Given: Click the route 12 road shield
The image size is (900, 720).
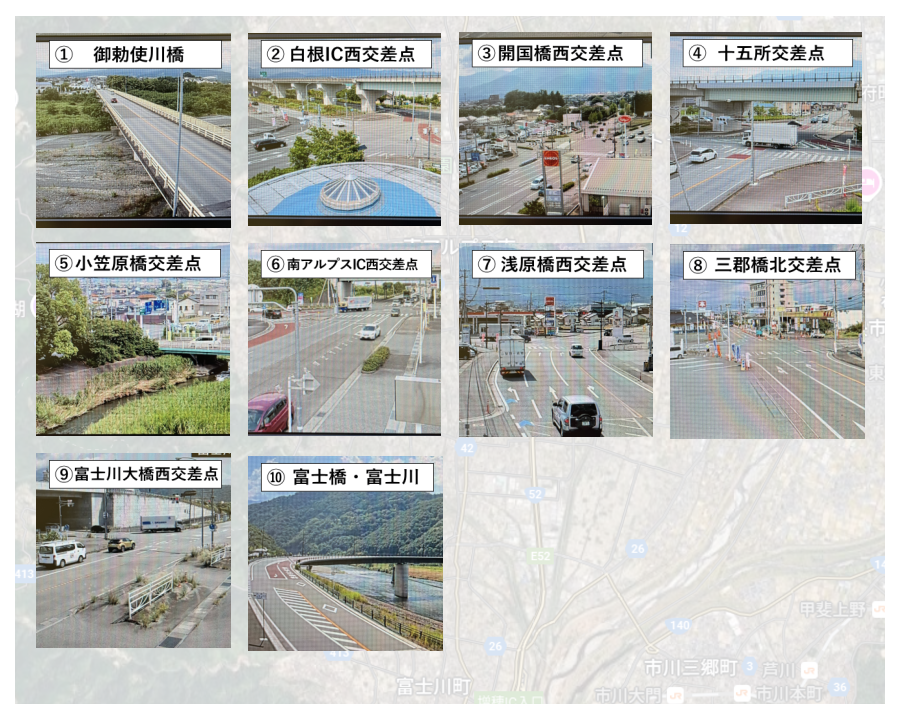Looking at the screenshot, I should pyautogui.click(x=680, y=229).
